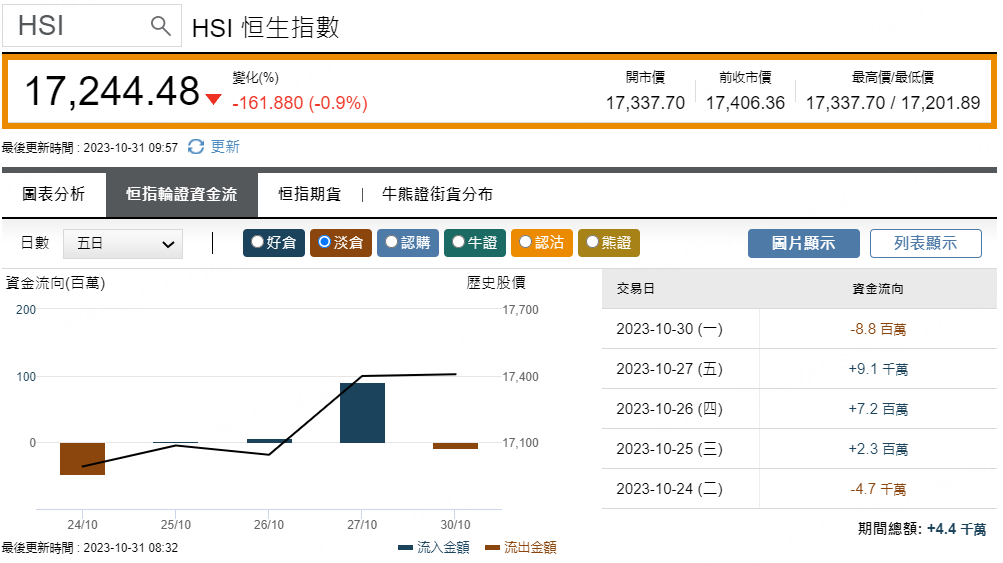The width and height of the screenshot is (1003, 563).
Task: Click the search magnifier icon
Action: (160, 26)
